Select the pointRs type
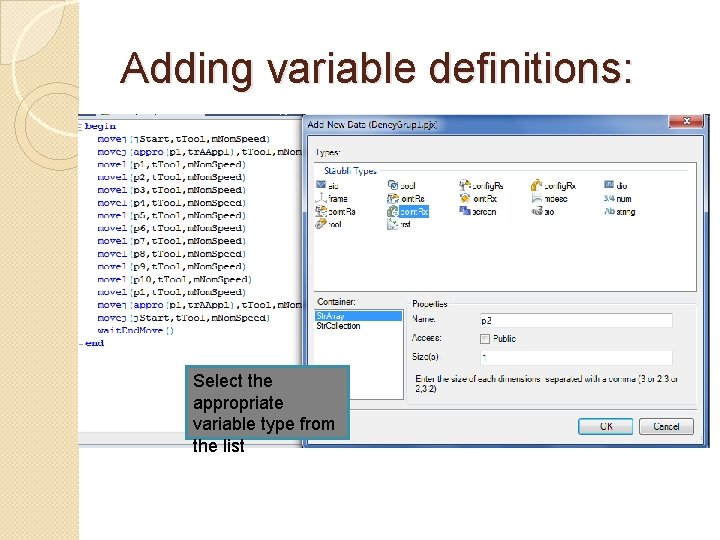 (x=336, y=212)
